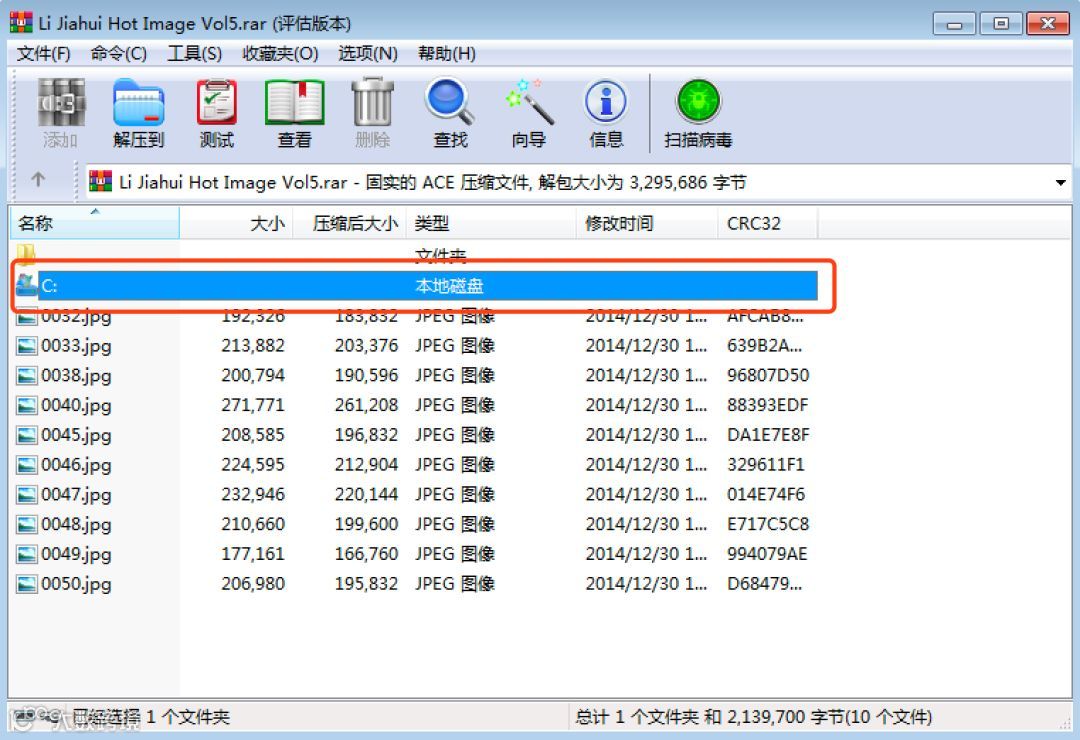This screenshot has height=740, width=1080.
Task: Select file name 0049.jpg
Action: click(x=76, y=555)
